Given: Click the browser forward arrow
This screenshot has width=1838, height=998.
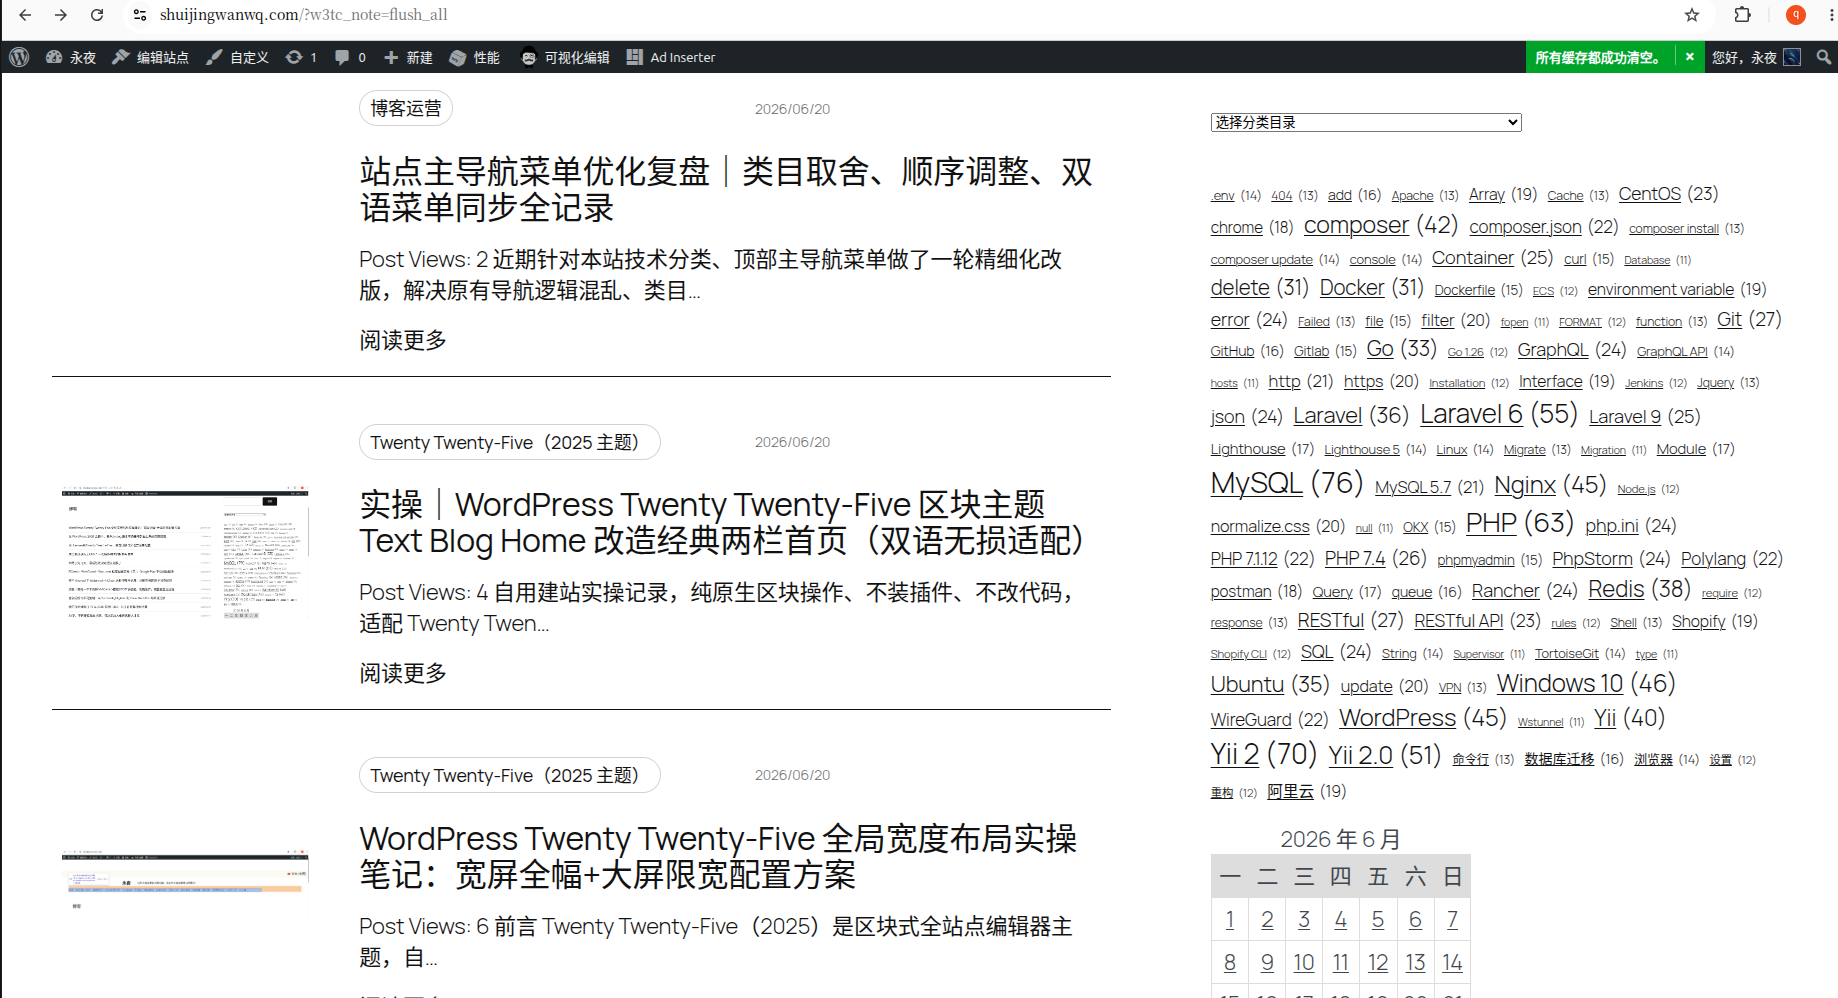Looking at the screenshot, I should coord(61,15).
